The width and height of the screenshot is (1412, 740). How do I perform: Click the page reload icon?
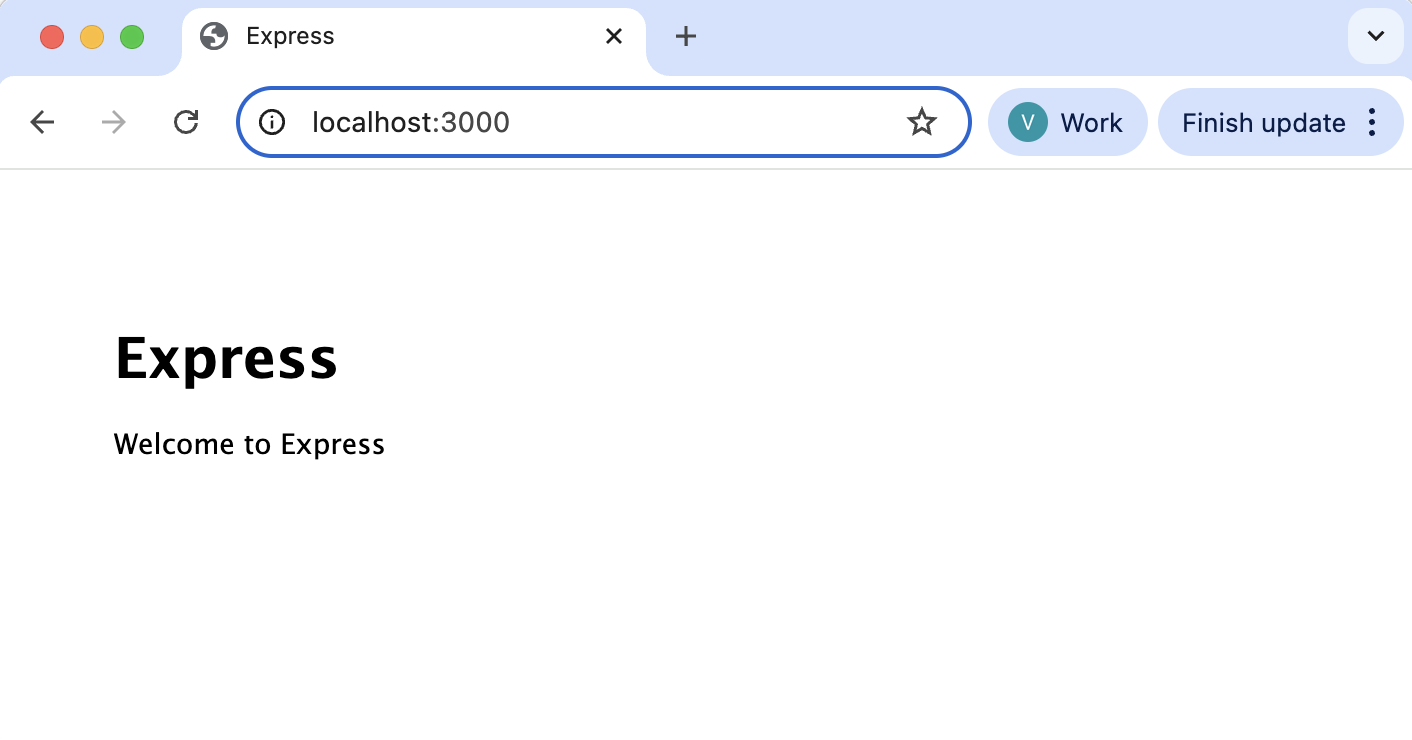(186, 122)
